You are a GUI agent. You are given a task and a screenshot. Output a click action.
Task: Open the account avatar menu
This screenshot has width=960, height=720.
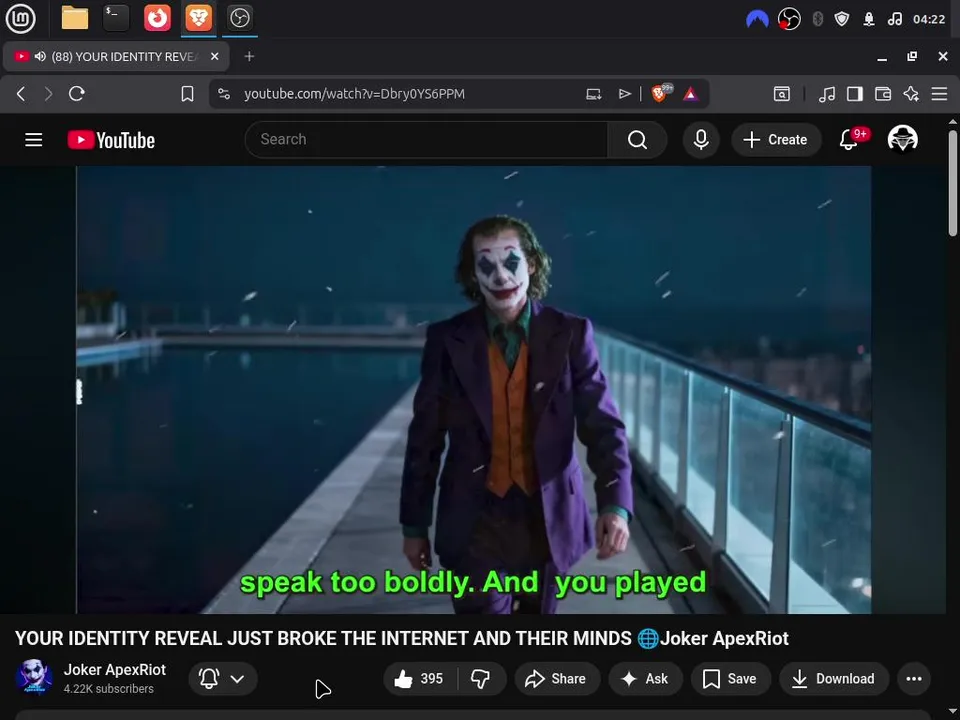902,139
